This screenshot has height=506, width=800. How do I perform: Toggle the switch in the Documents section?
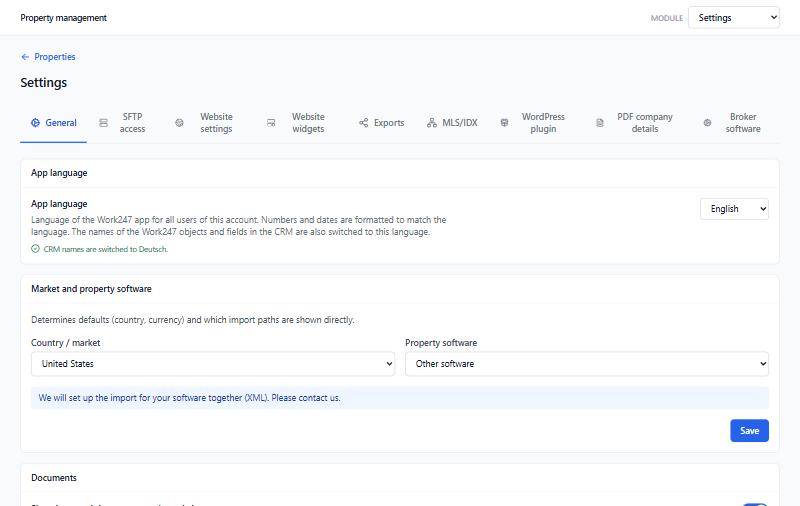tap(754, 504)
